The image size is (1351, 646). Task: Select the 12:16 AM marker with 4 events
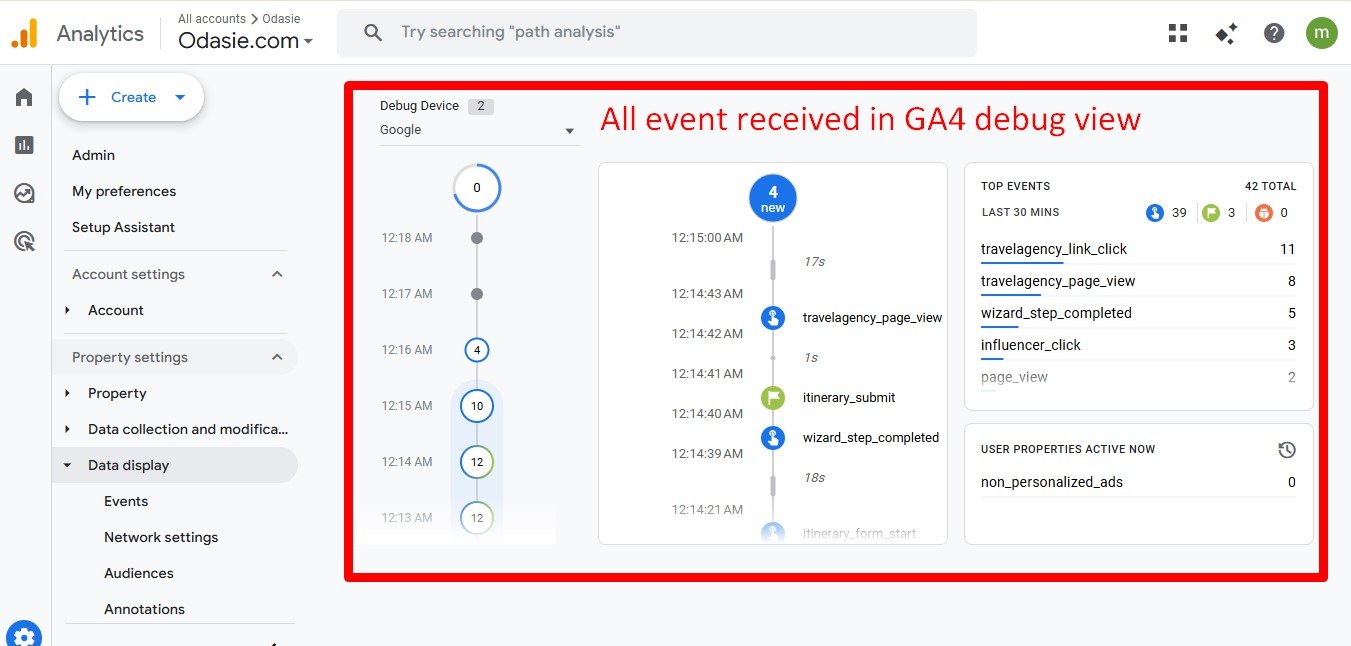click(x=477, y=350)
